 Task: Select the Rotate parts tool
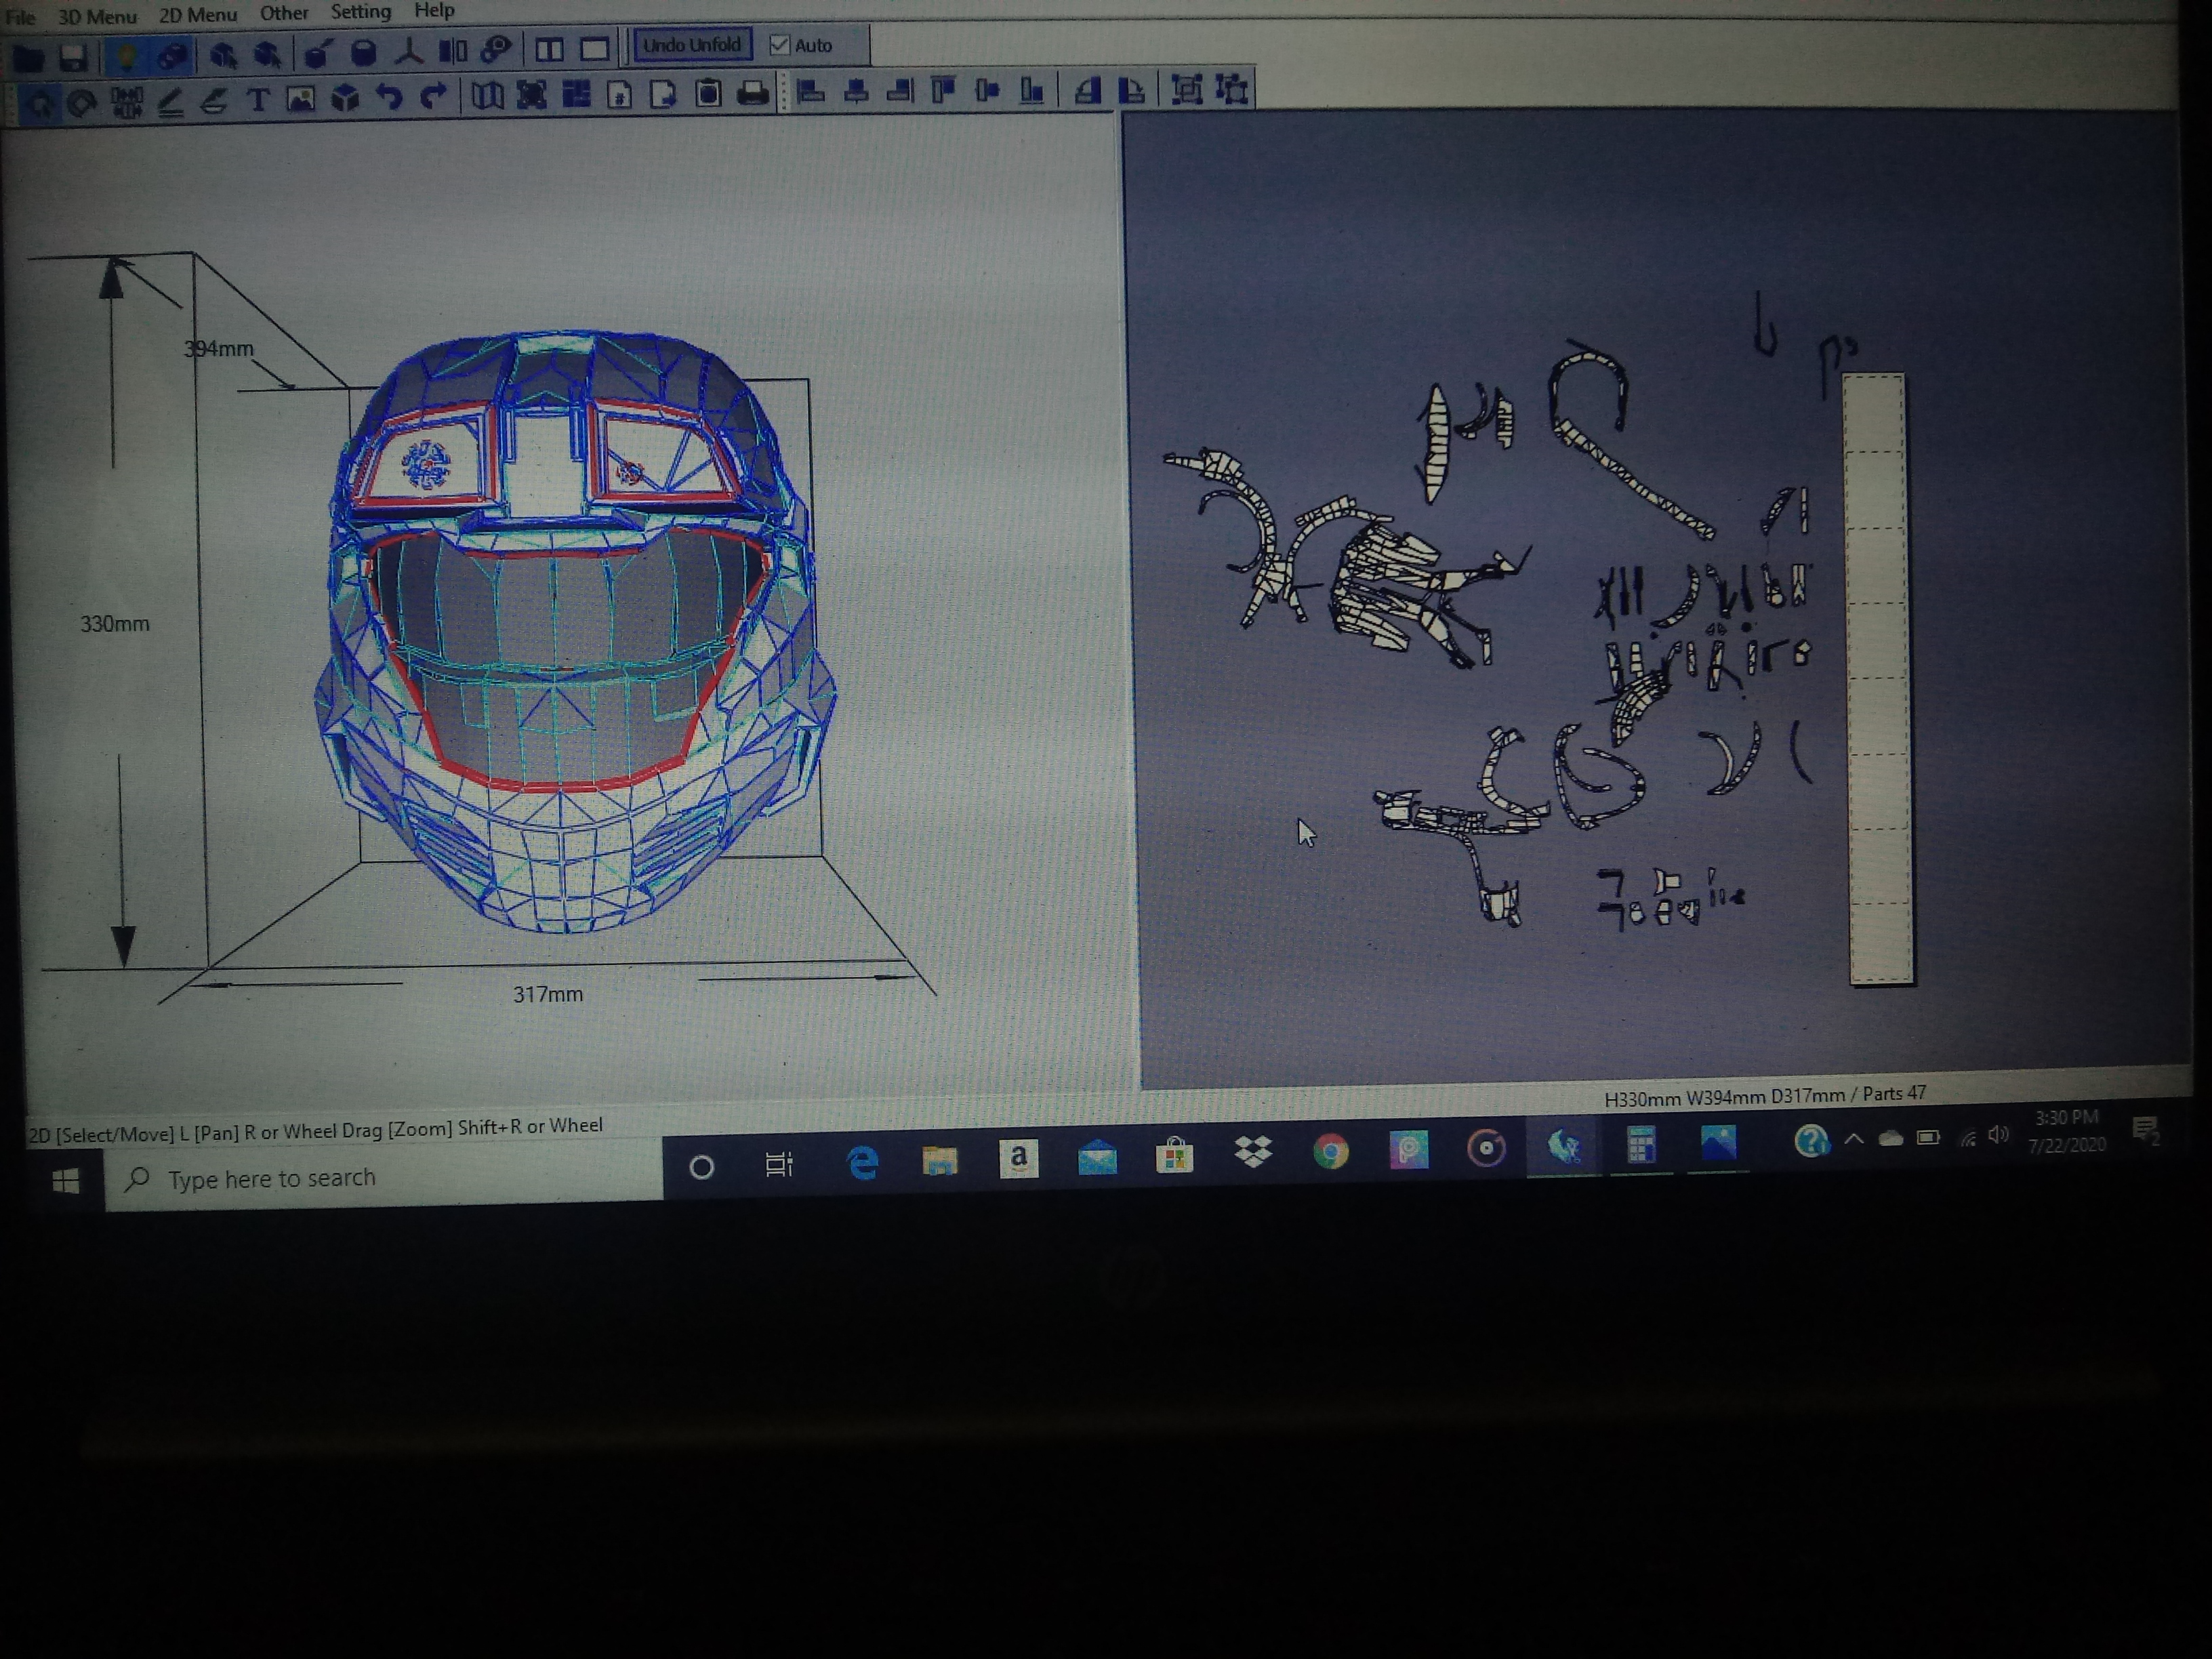(x=82, y=102)
